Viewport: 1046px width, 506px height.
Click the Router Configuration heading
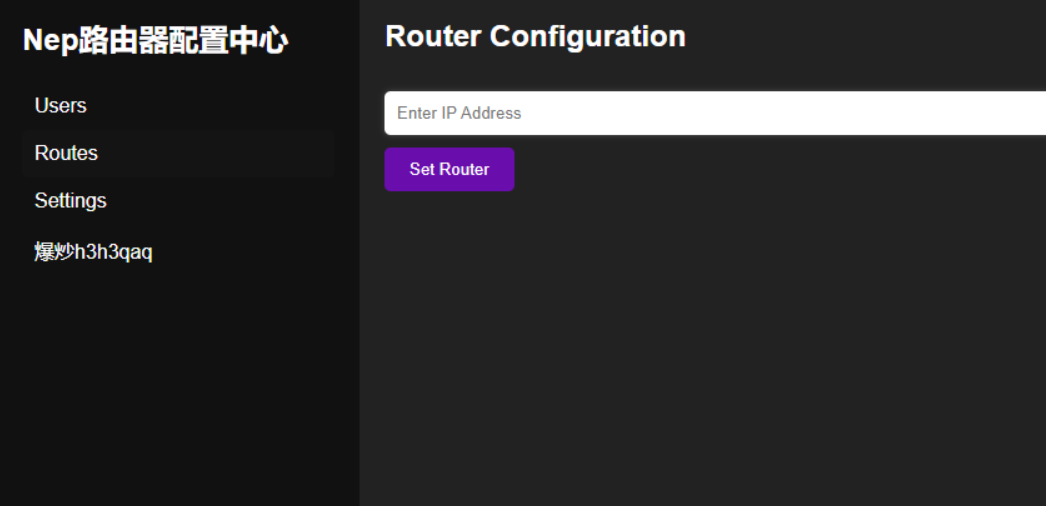pyautogui.click(x=535, y=37)
